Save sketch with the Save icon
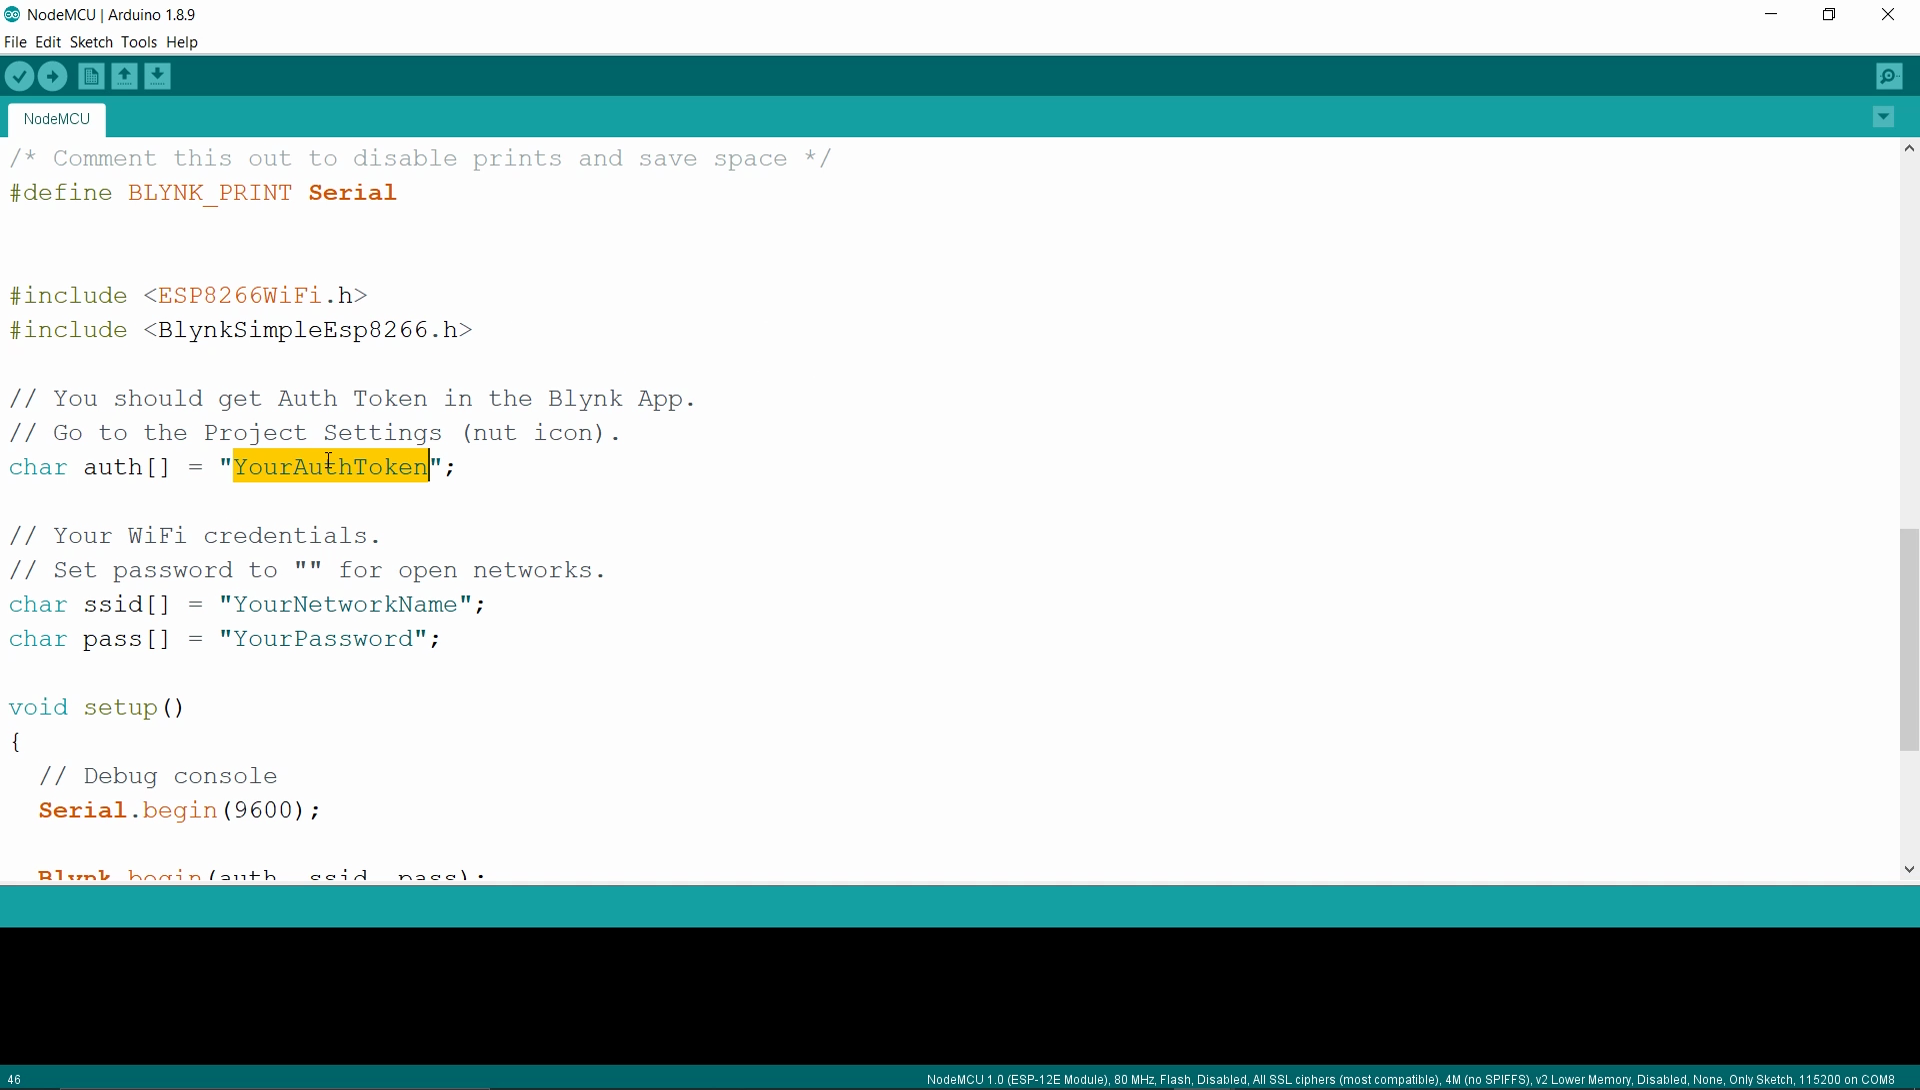This screenshot has height=1090, width=1920. tap(158, 77)
